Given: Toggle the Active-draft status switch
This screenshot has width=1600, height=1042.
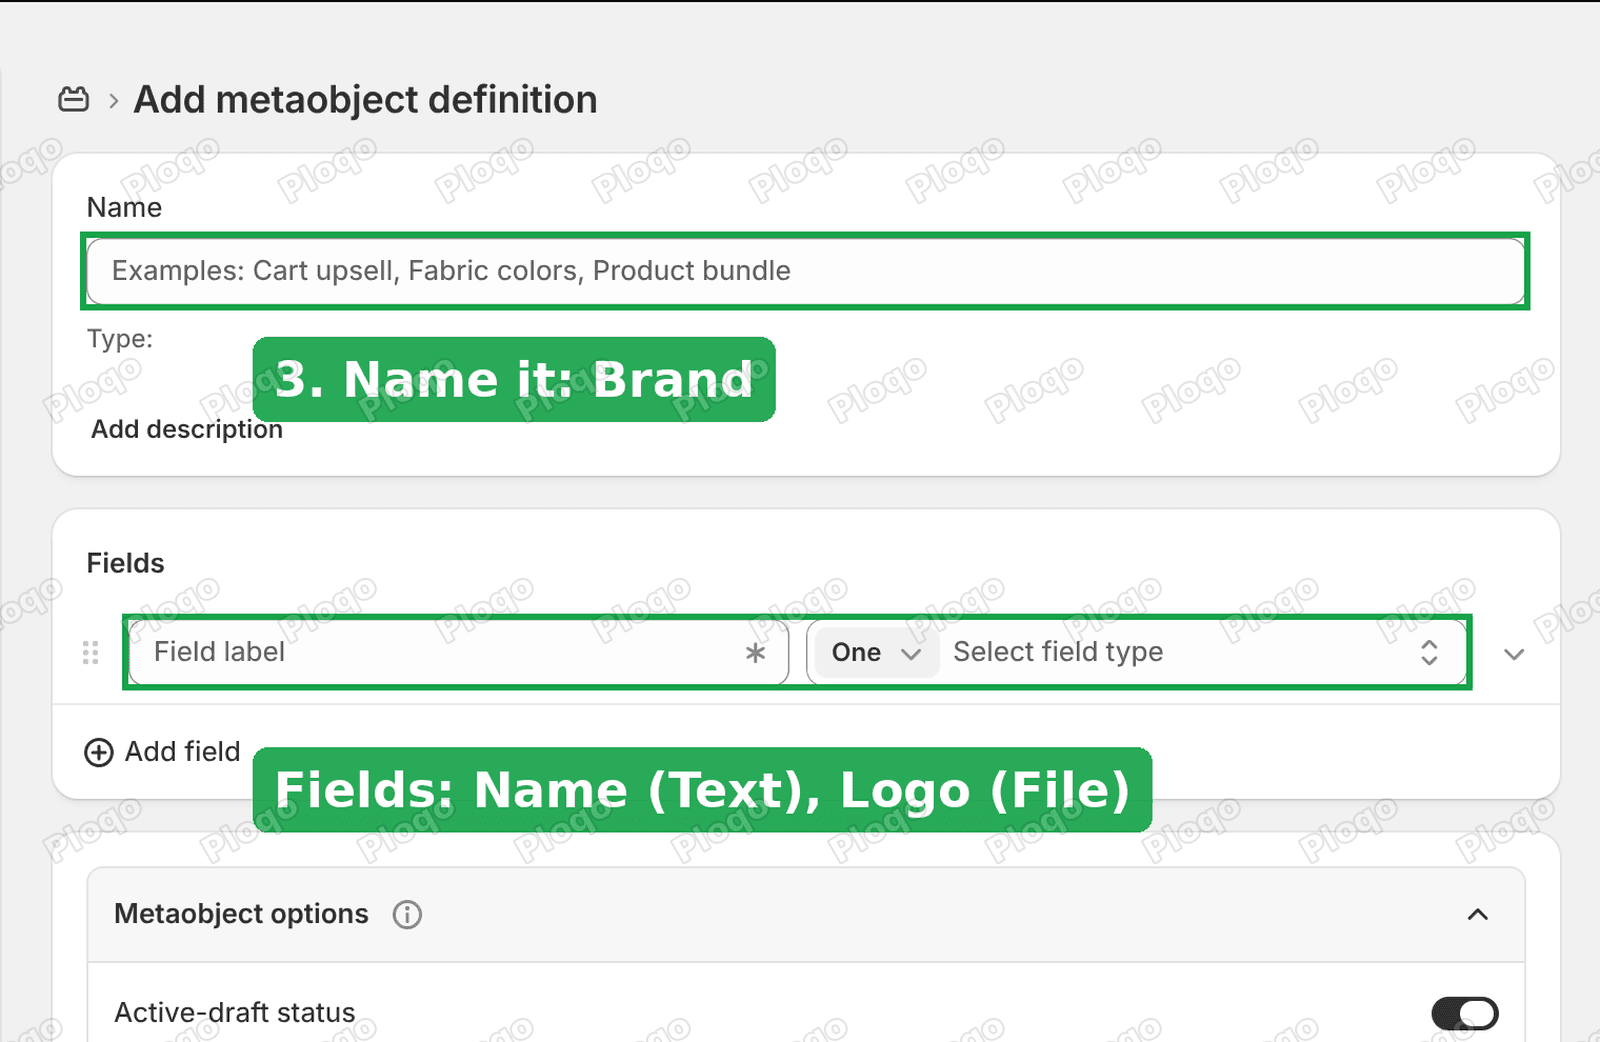Looking at the screenshot, I should pyautogui.click(x=1465, y=1013).
